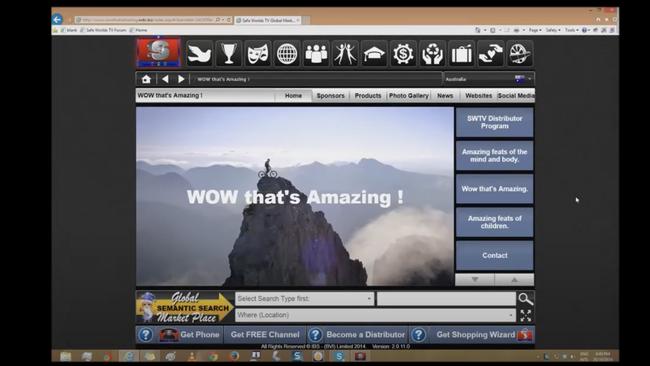The width and height of the screenshot is (650, 366).
Task: Select the theatre masks icon
Action: tap(257, 53)
